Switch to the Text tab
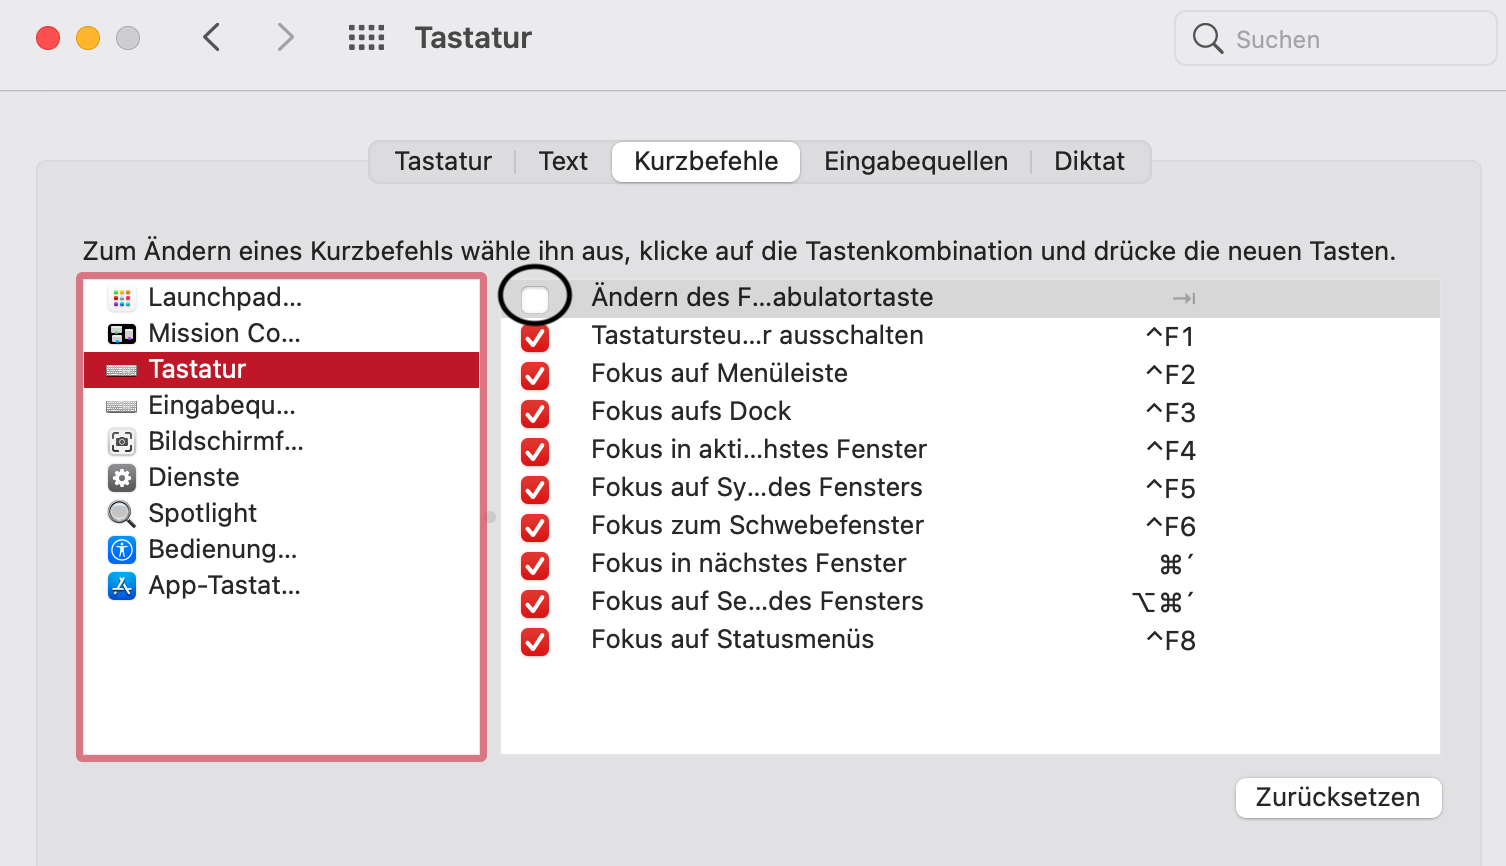This screenshot has height=866, width=1506. 563,162
